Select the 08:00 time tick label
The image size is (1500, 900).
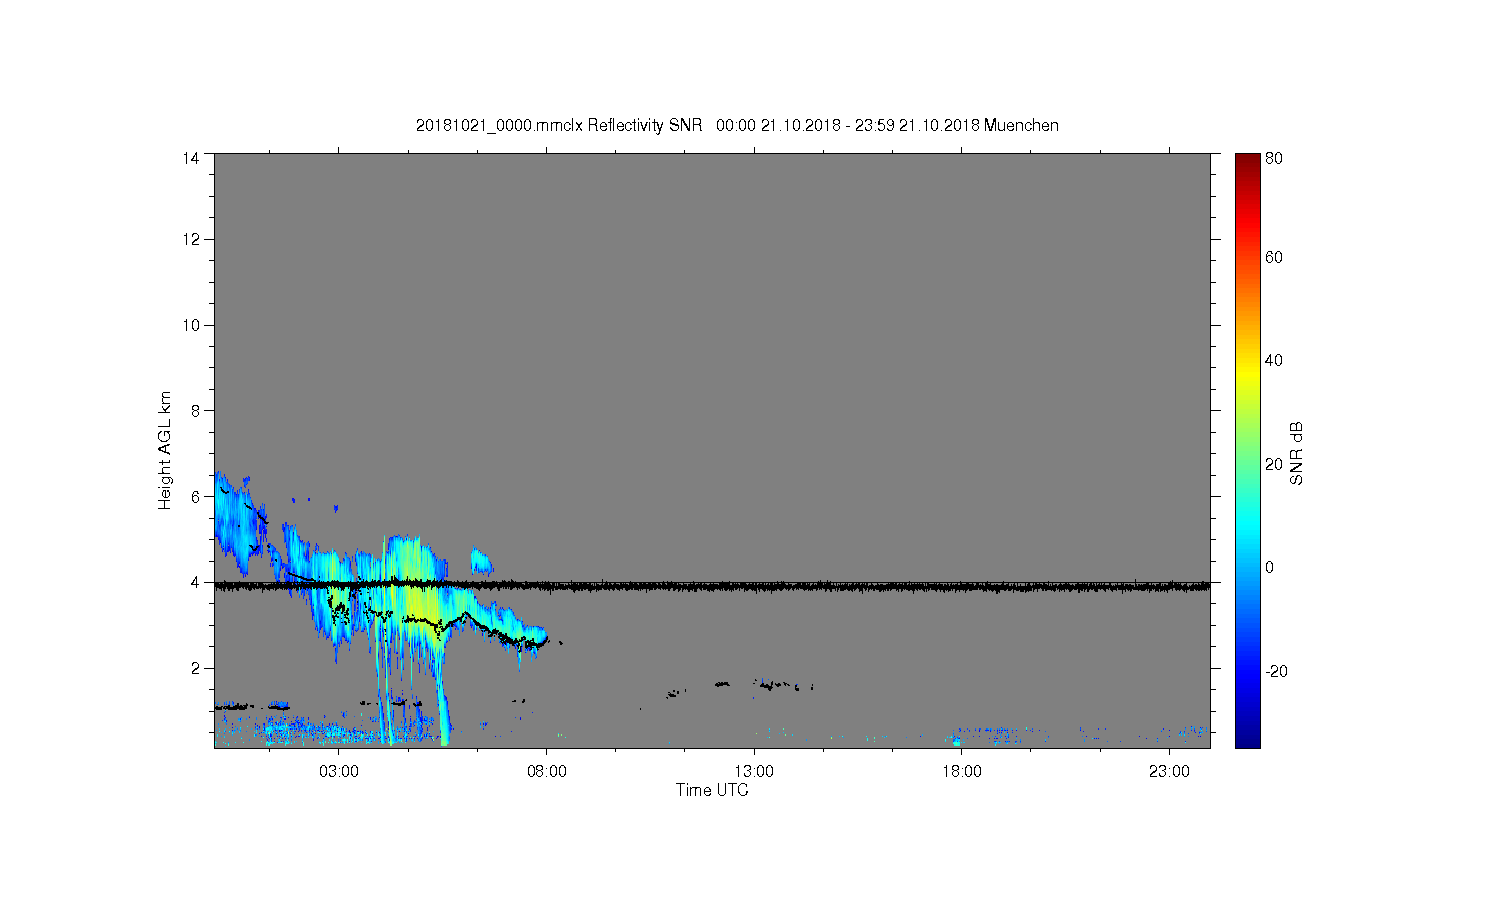pyautogui.click(x=547, y=772)
